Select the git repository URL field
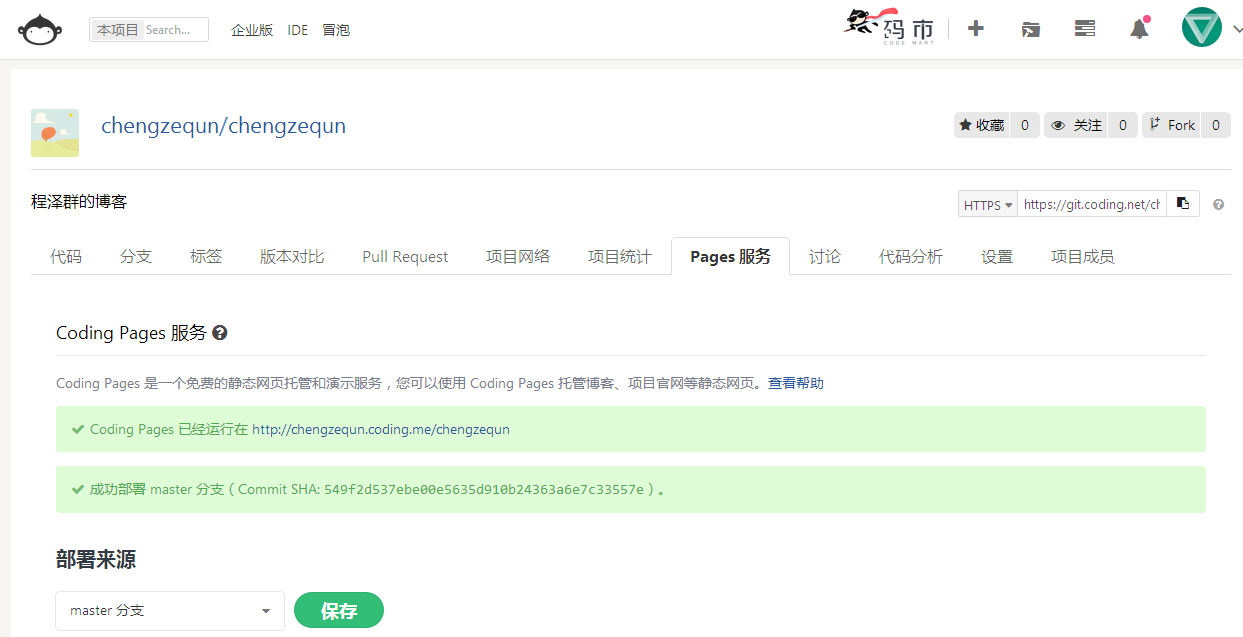This screenshot has width=1243, height=637. (1092, 204)
